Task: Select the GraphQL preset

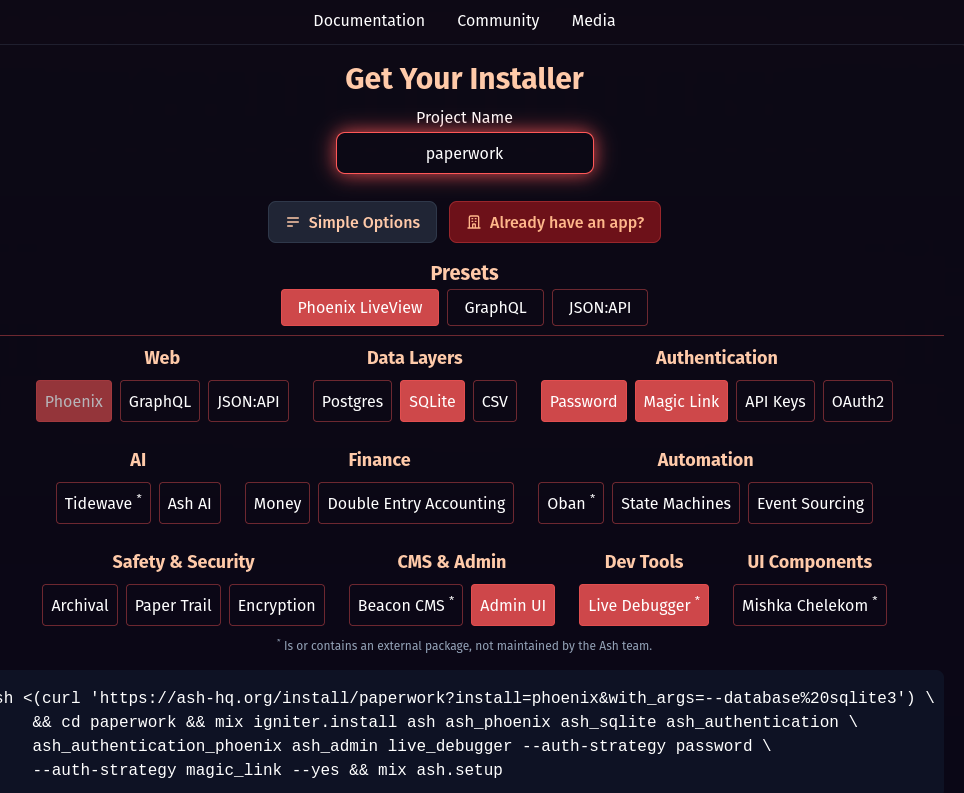Action: coord(495,307)
